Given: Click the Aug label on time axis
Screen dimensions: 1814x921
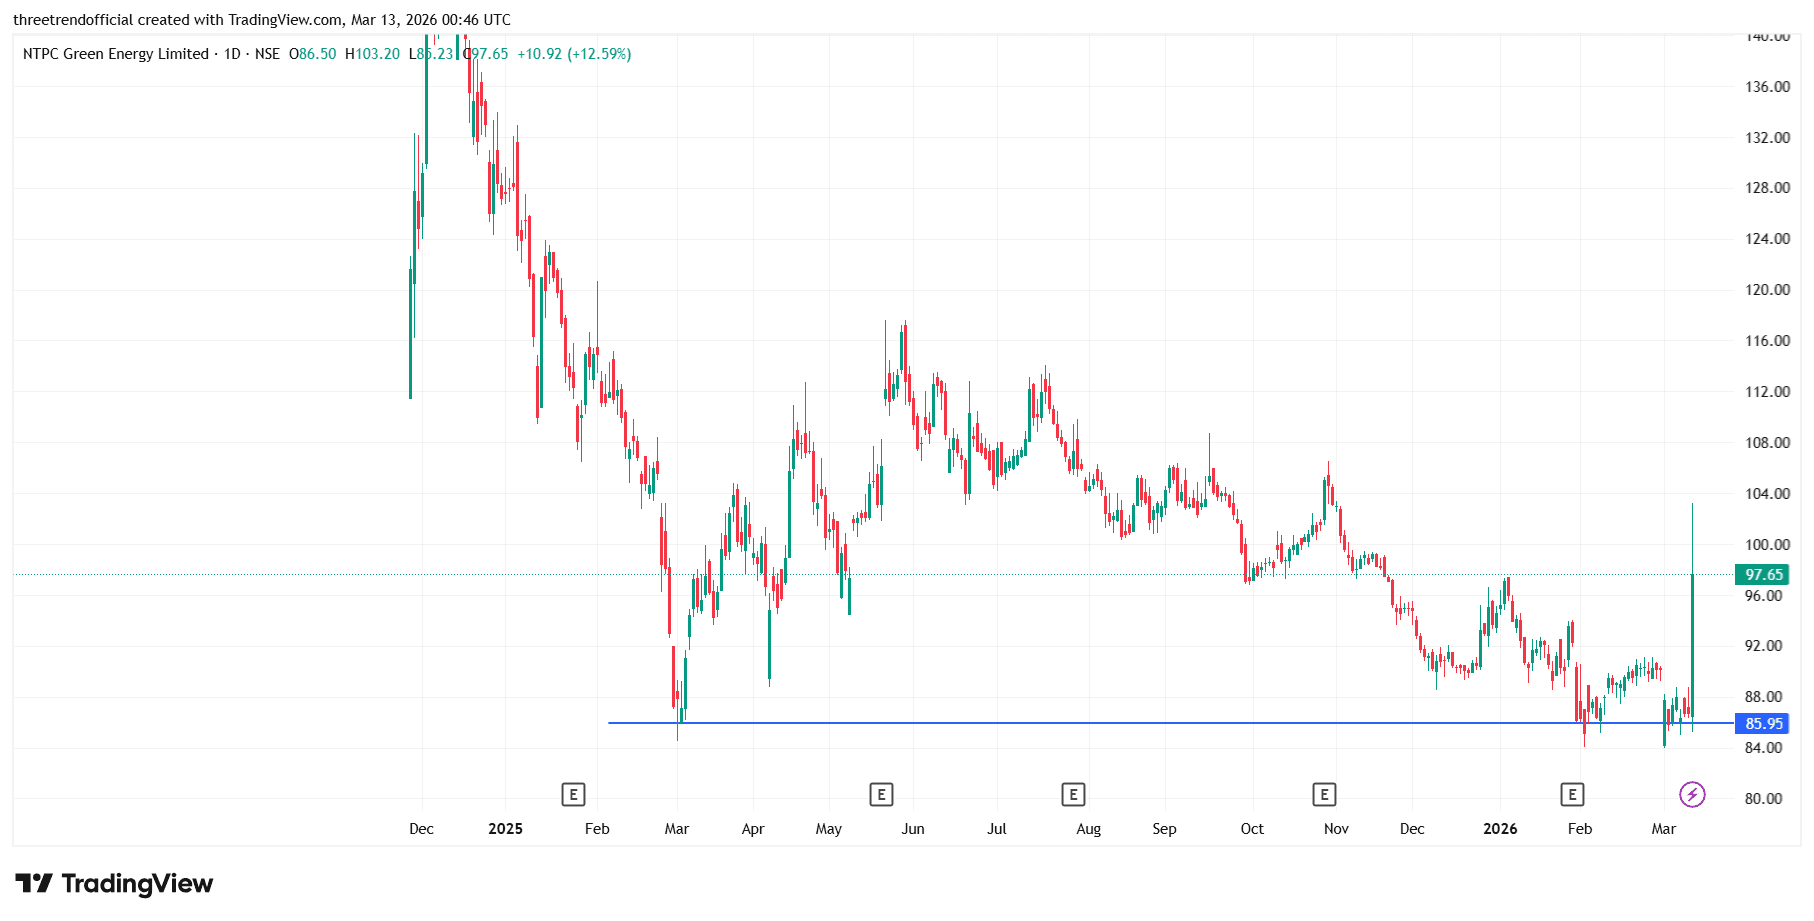Looking at the screenshot, I should tap(1089, 829).
